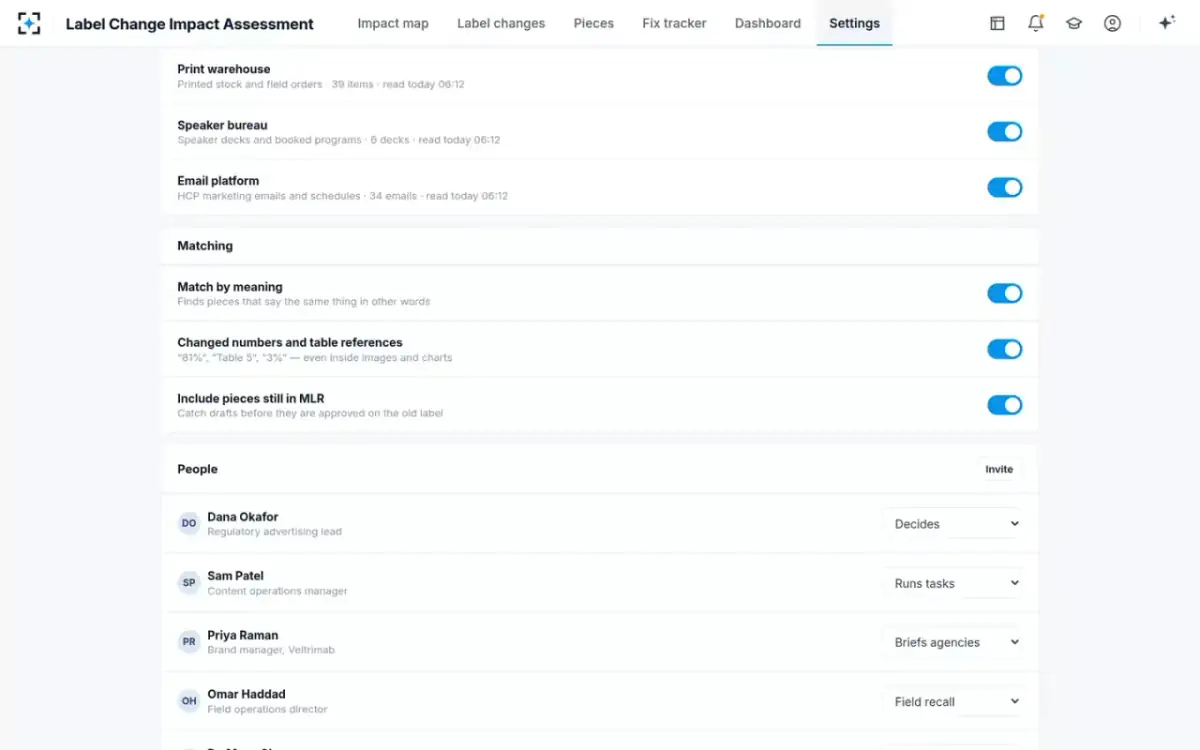Click the Sam Patel name
The width and height of the screenshot is (1200, 750).
[235, 576]
